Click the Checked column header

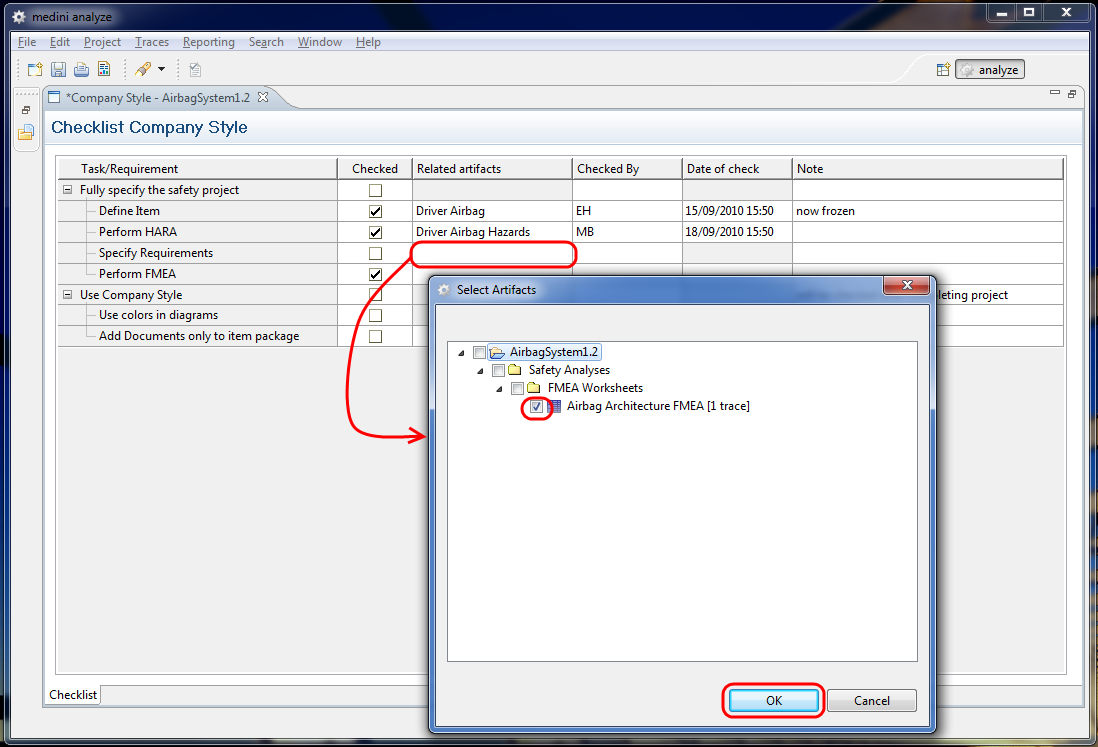coord(375,169)
